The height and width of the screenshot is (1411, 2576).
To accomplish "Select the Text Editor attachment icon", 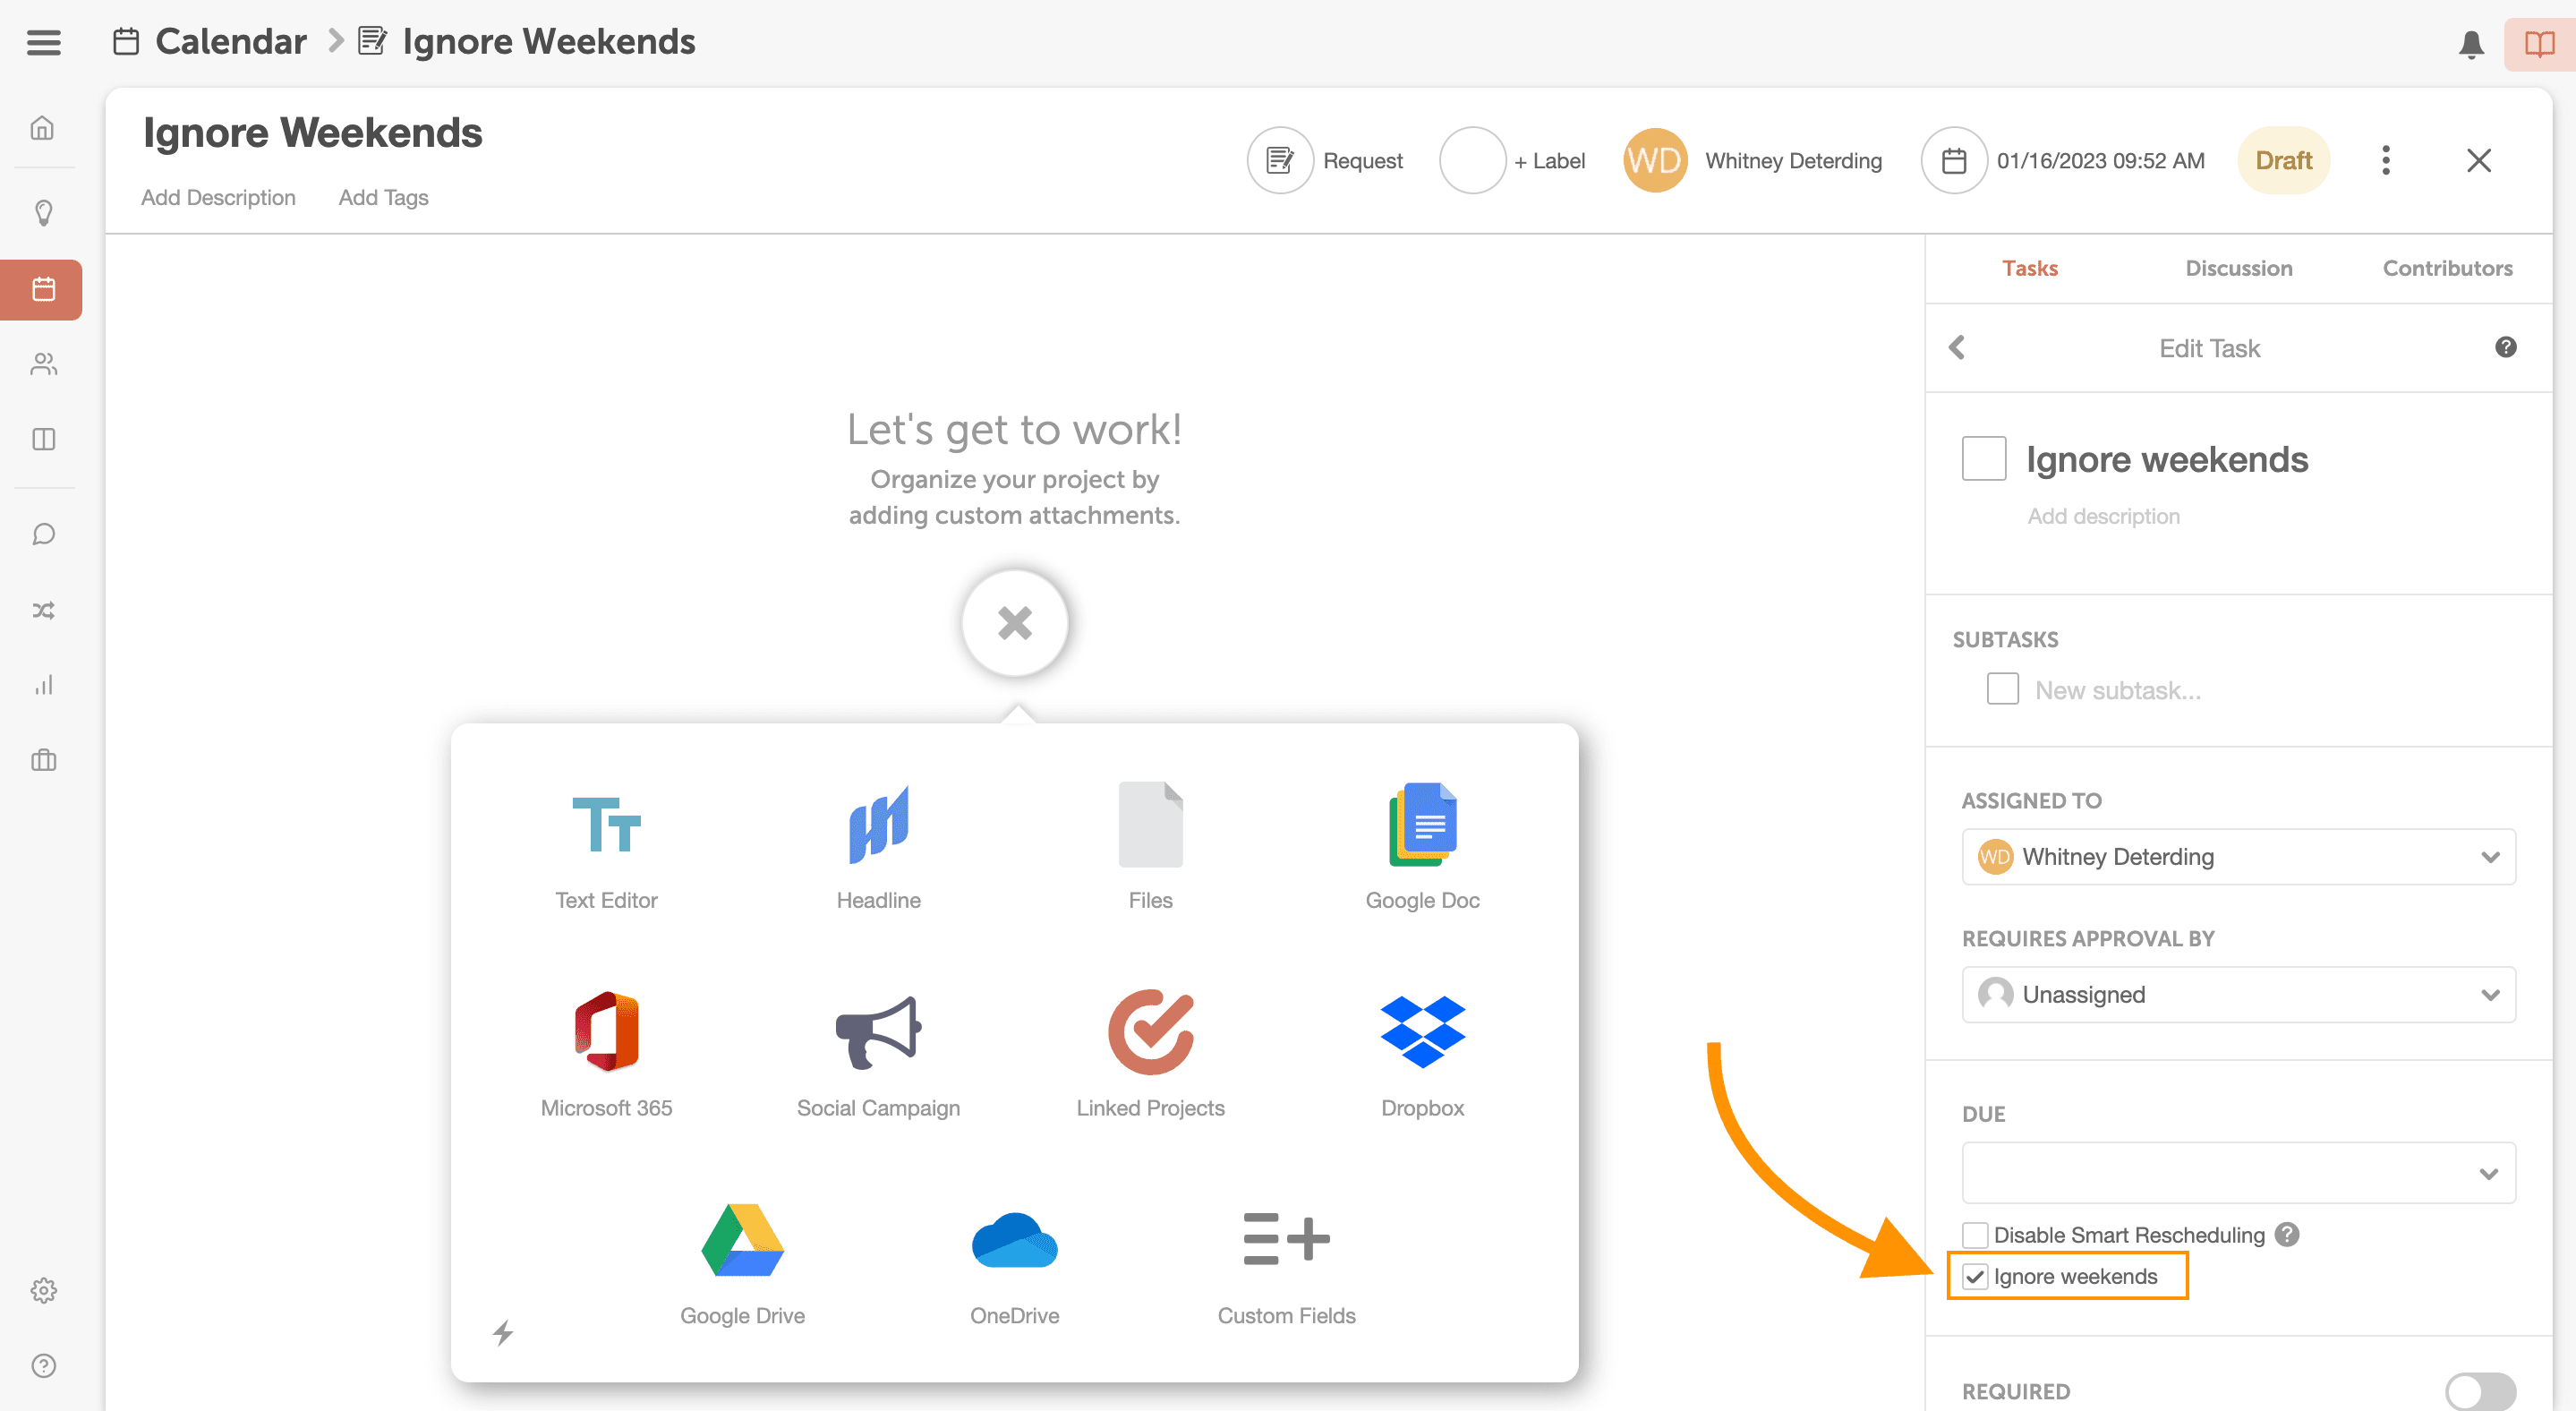I will click(606, 825).
